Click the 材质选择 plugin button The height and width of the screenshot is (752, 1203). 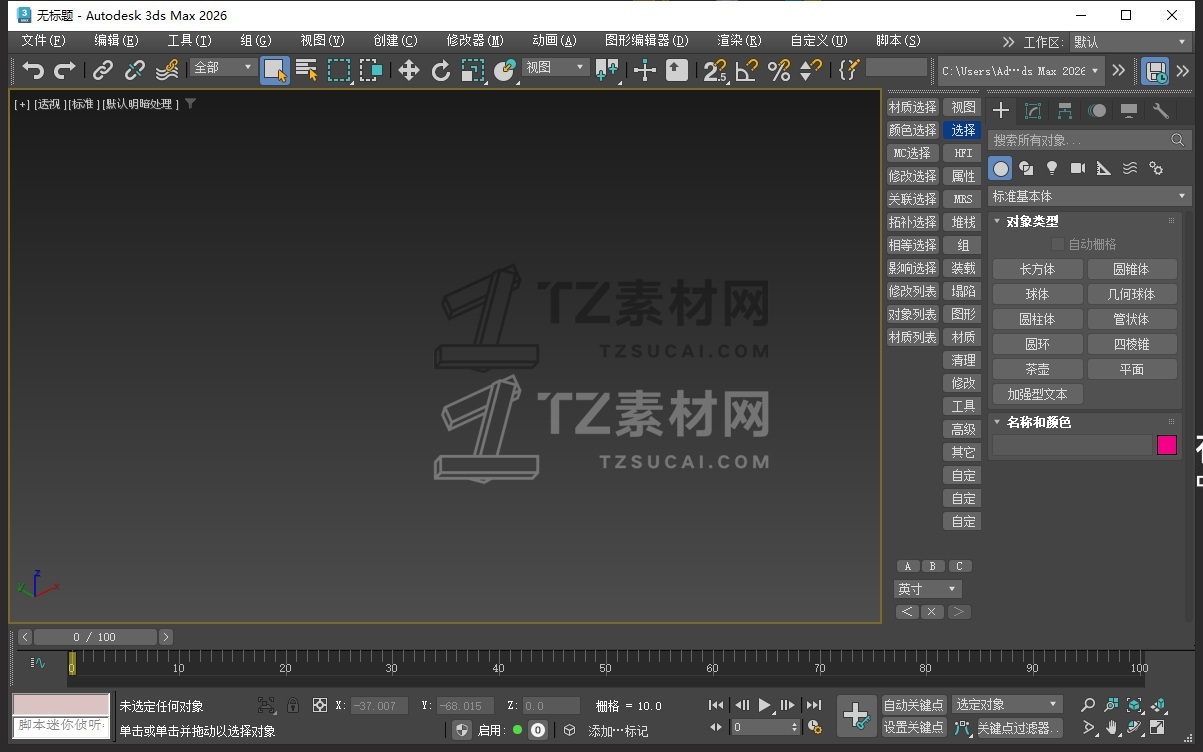(x=912, y=107)
